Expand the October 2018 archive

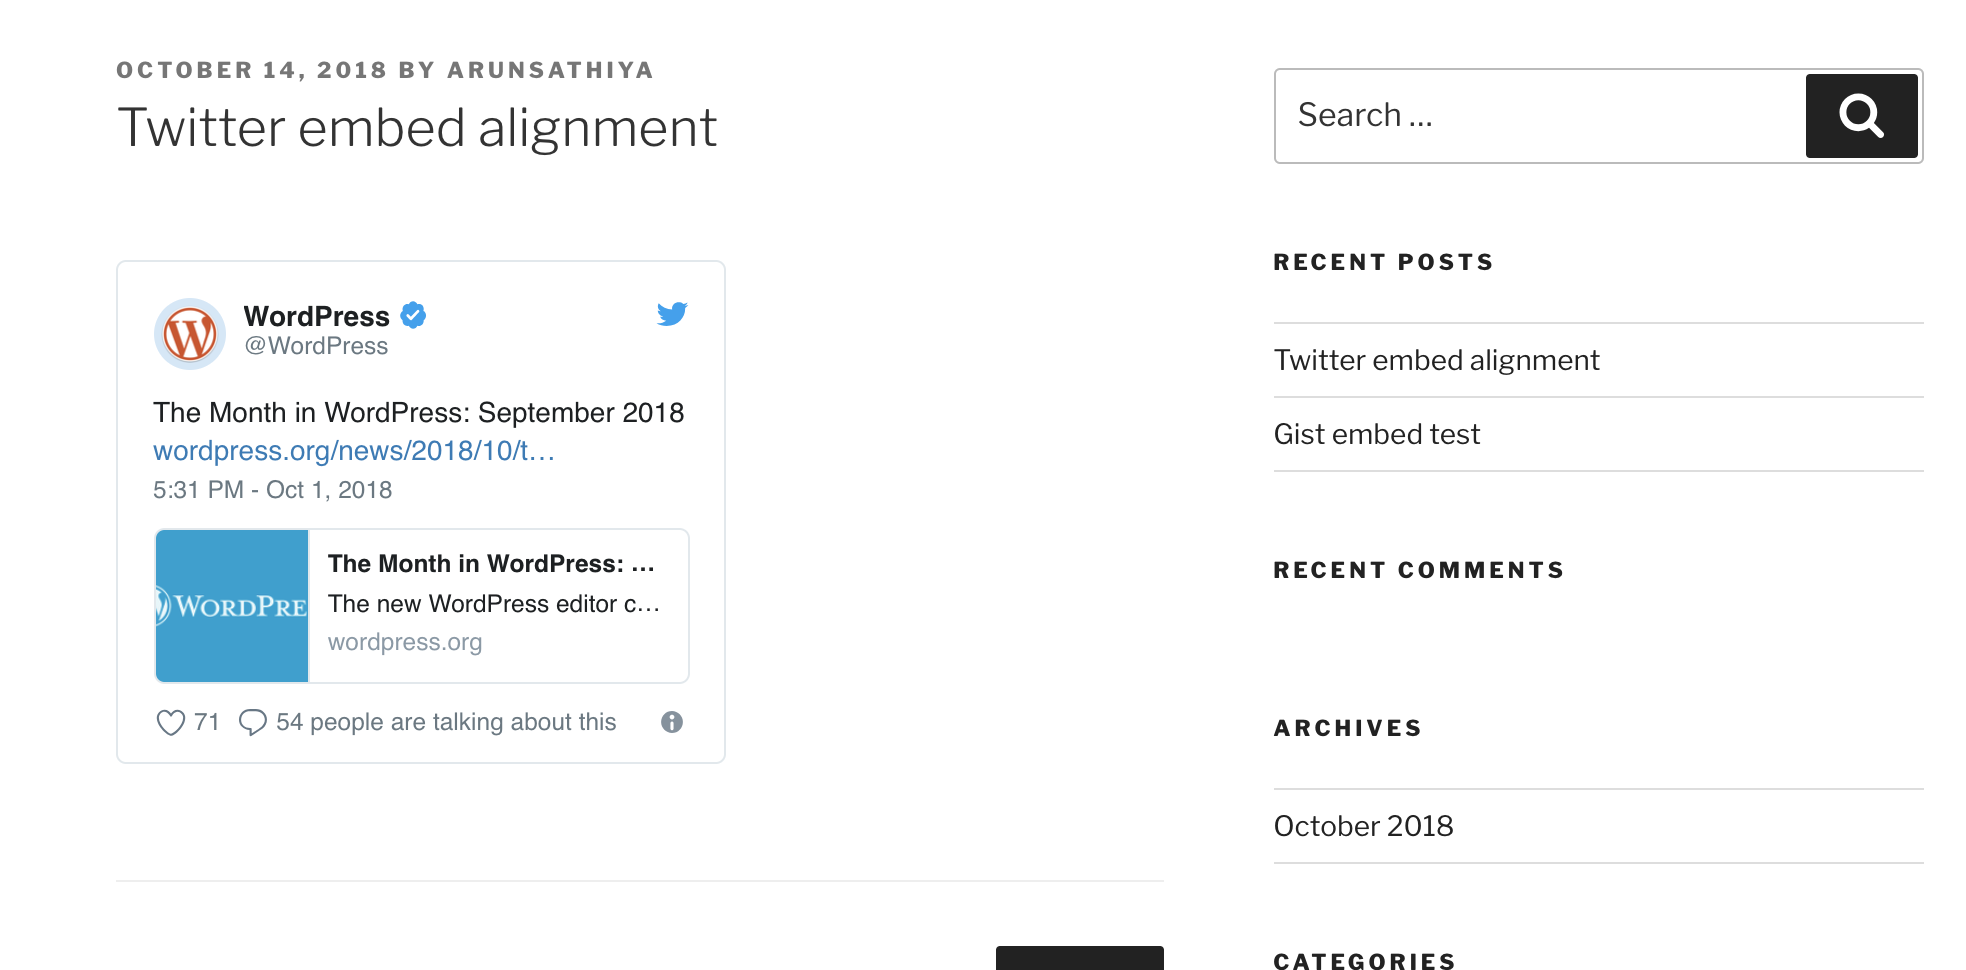pos(1362,825)
